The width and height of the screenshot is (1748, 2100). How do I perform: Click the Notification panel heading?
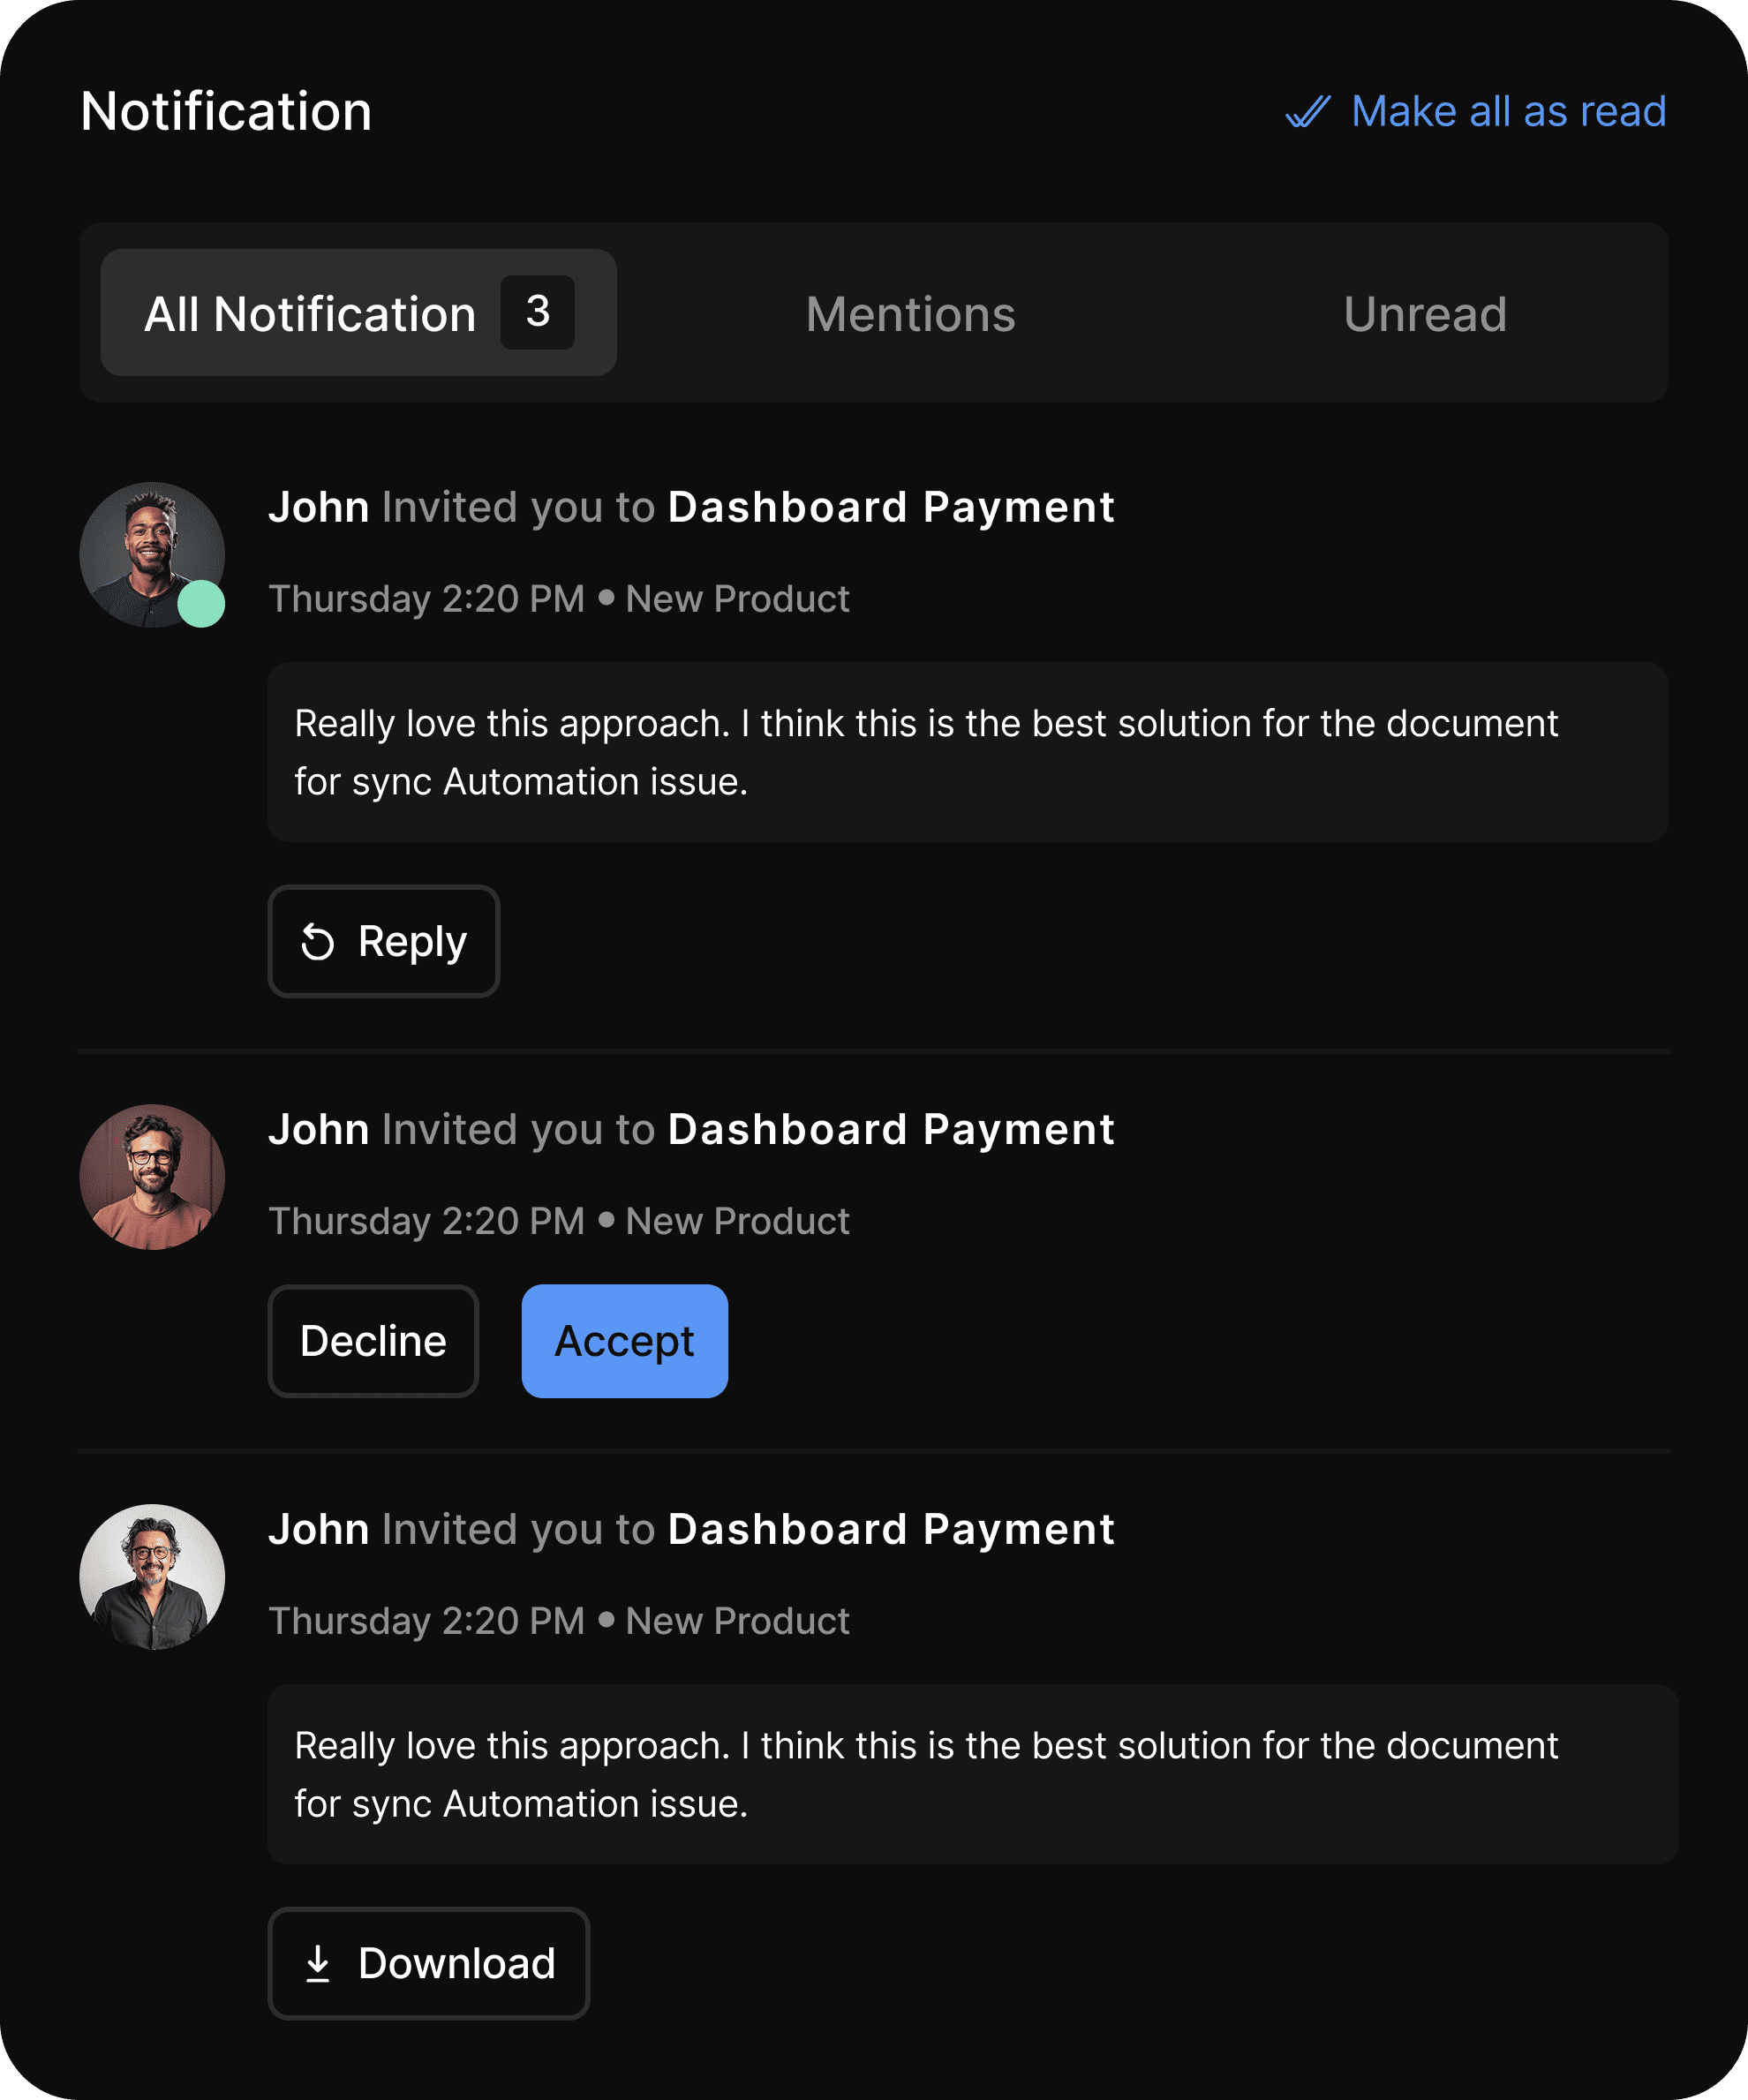coord(226,111)
